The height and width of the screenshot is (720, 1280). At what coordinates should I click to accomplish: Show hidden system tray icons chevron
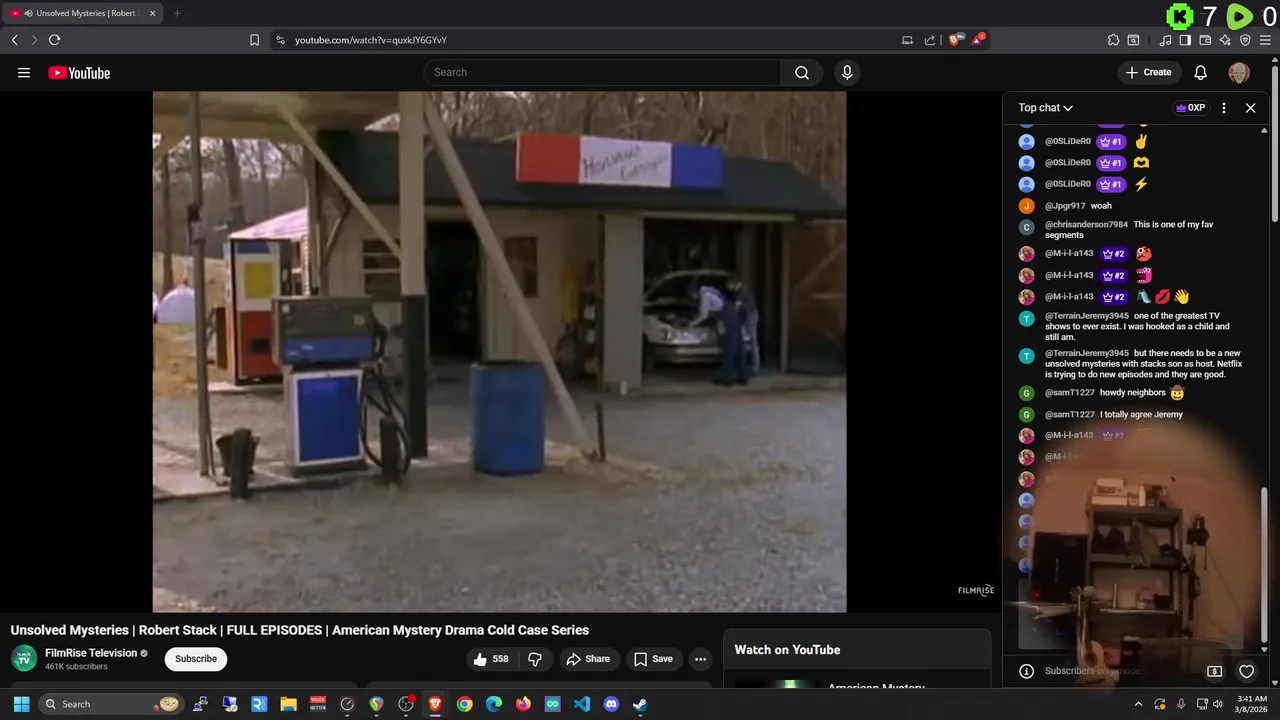tap(1138, 704)
